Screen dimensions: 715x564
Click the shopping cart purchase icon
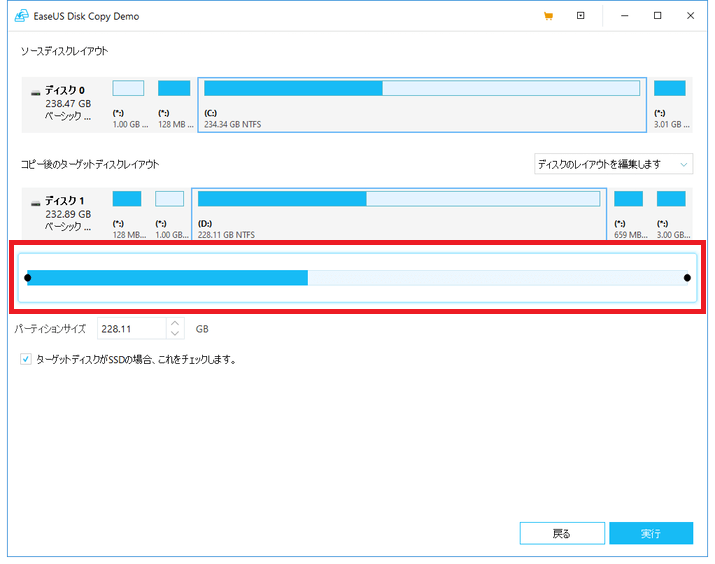point(548,16)
